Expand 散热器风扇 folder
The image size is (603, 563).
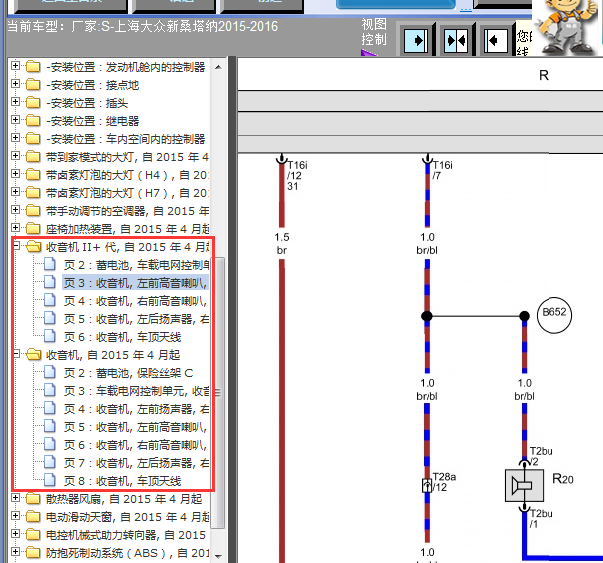pos(15,498)
